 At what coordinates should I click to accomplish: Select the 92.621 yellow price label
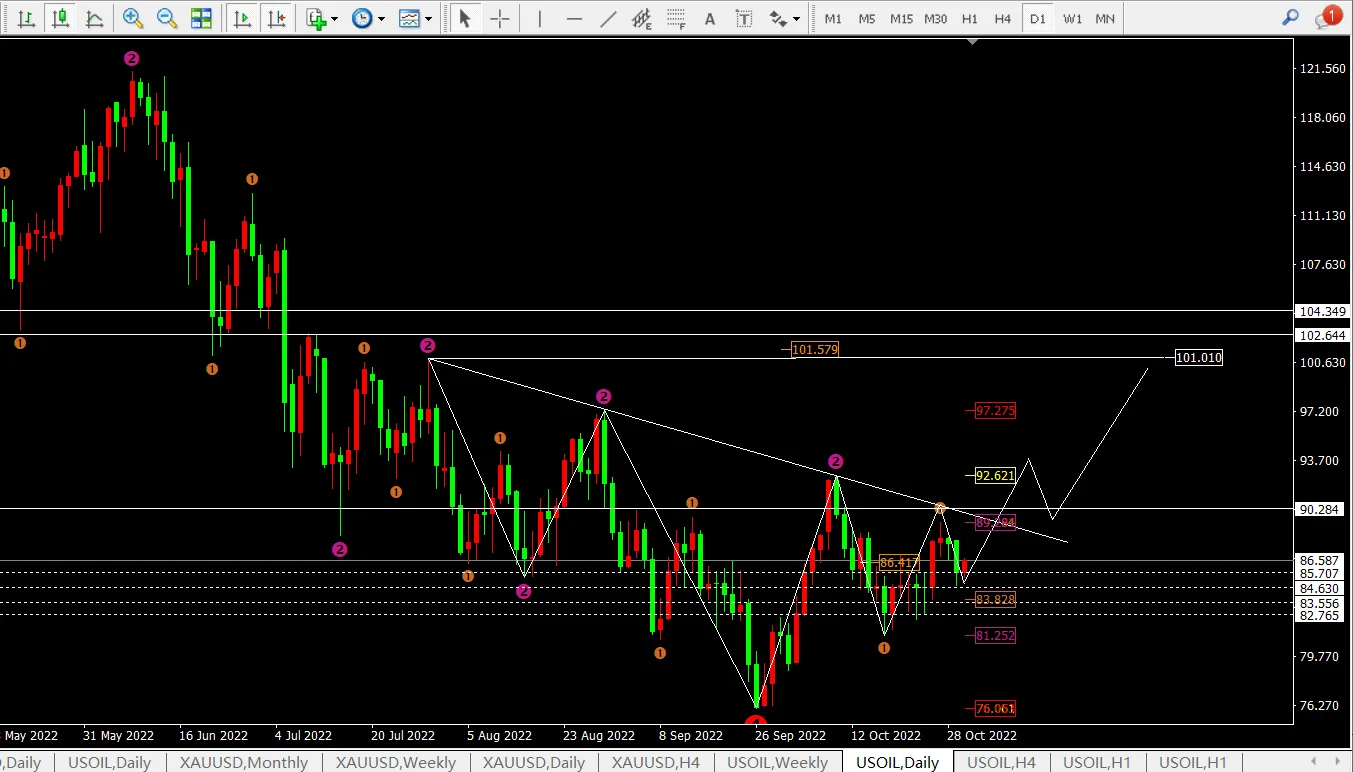tap(995, 476)
